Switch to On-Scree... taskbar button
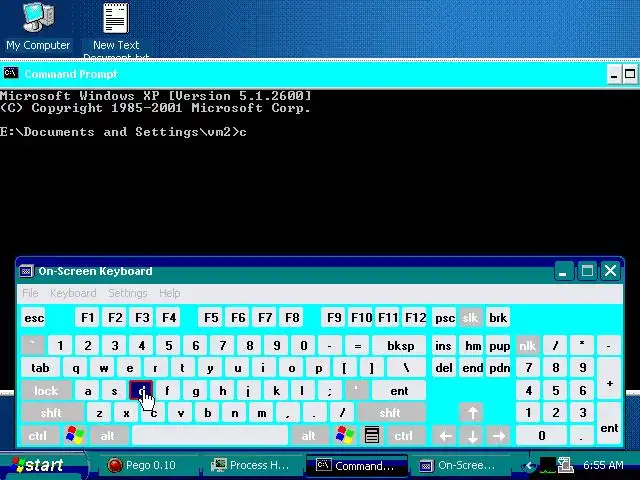Image resolution: width=640 pixels, height=480 pixels. pos(460,465)
